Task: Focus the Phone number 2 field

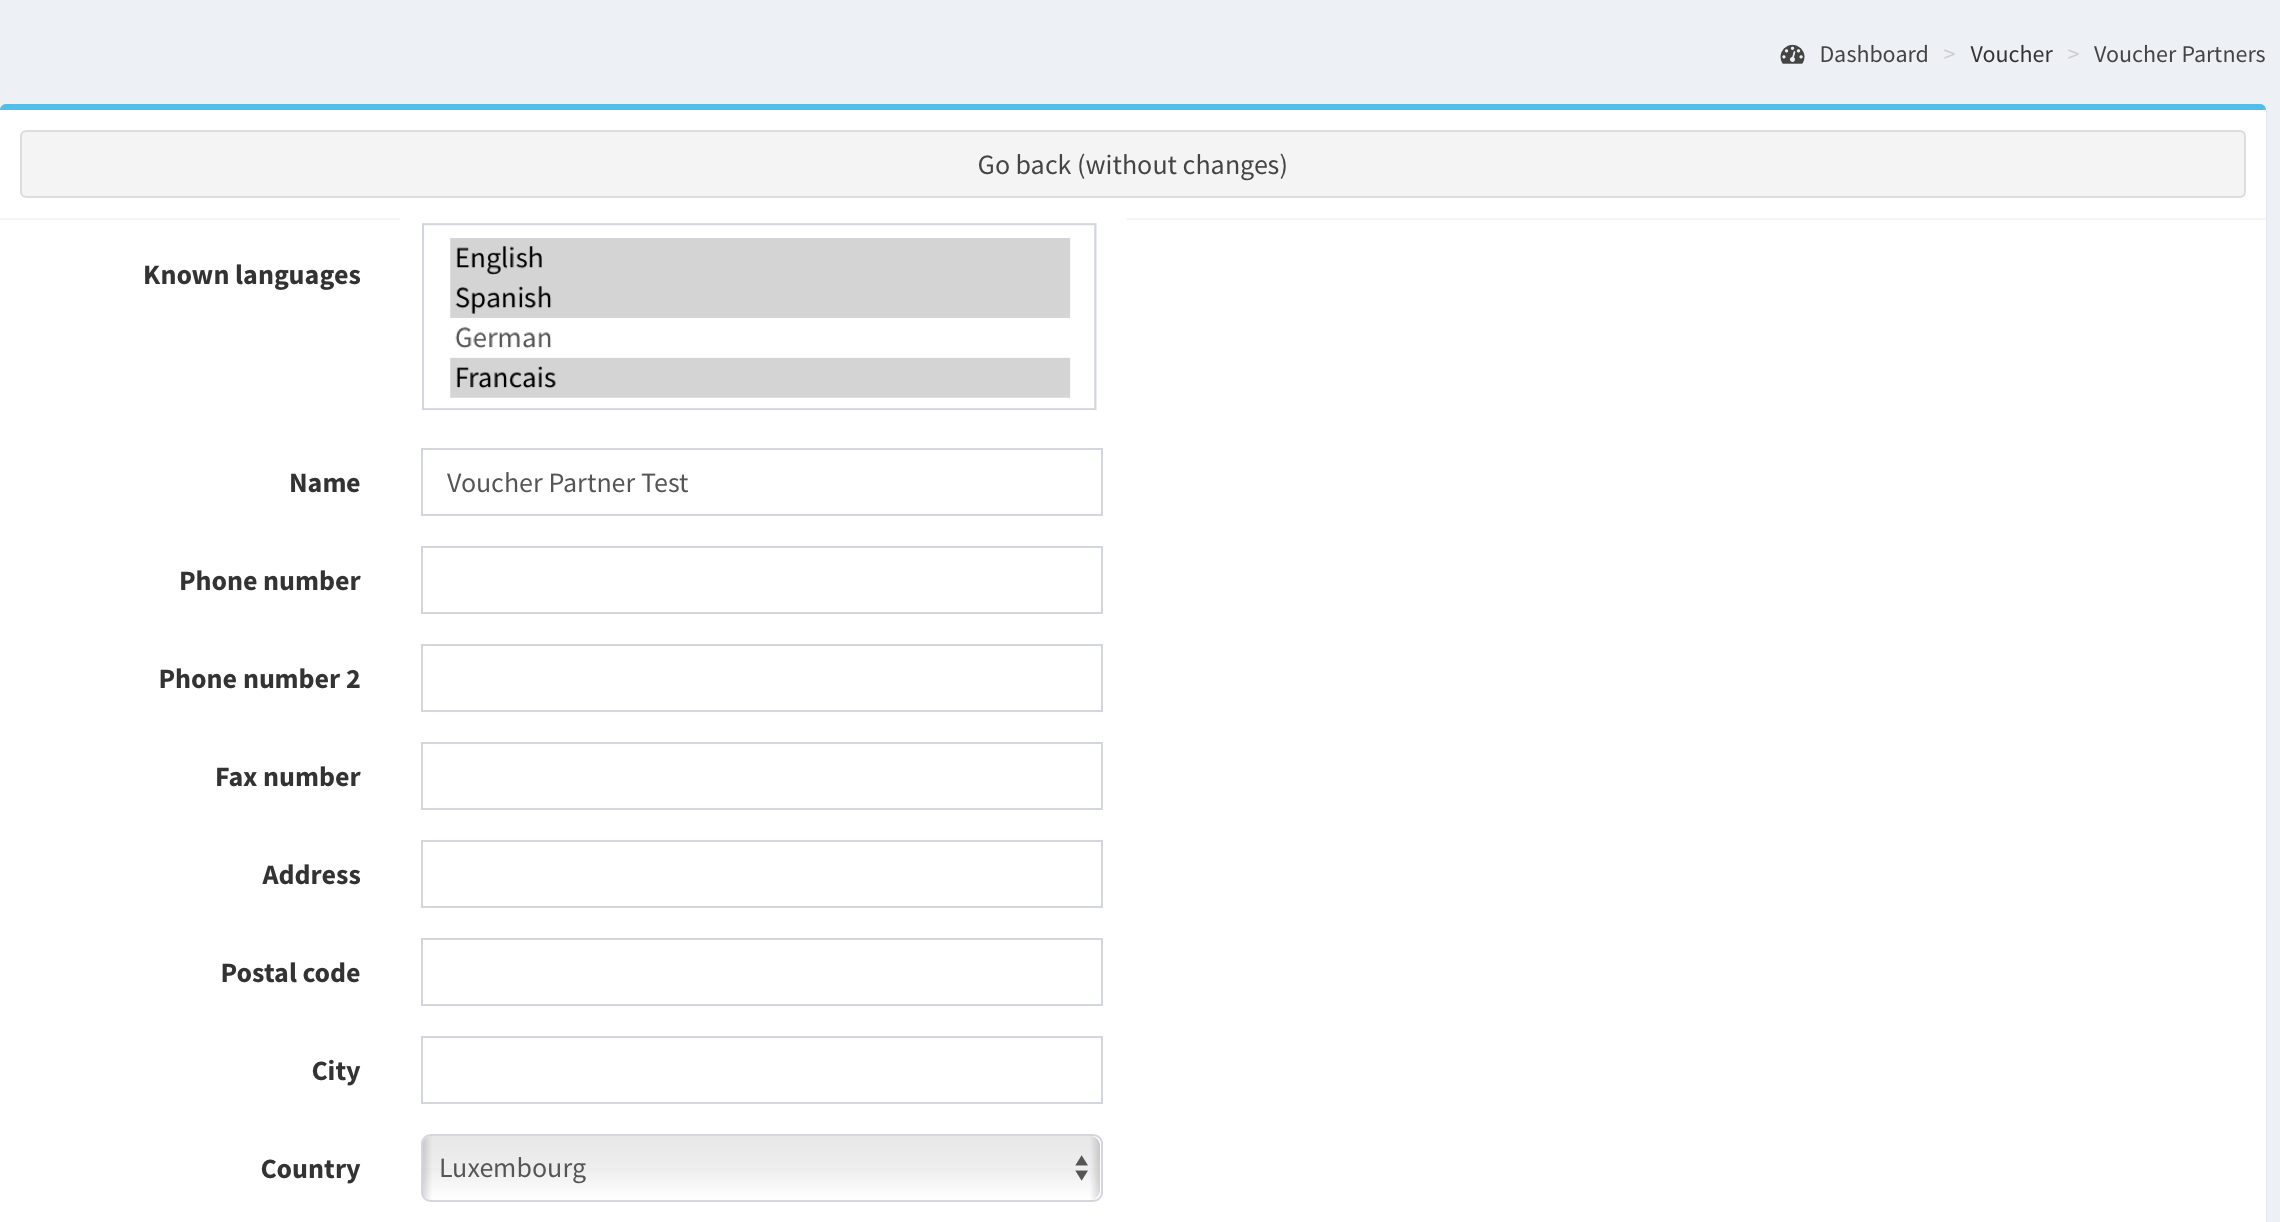Action: (761, 678)
